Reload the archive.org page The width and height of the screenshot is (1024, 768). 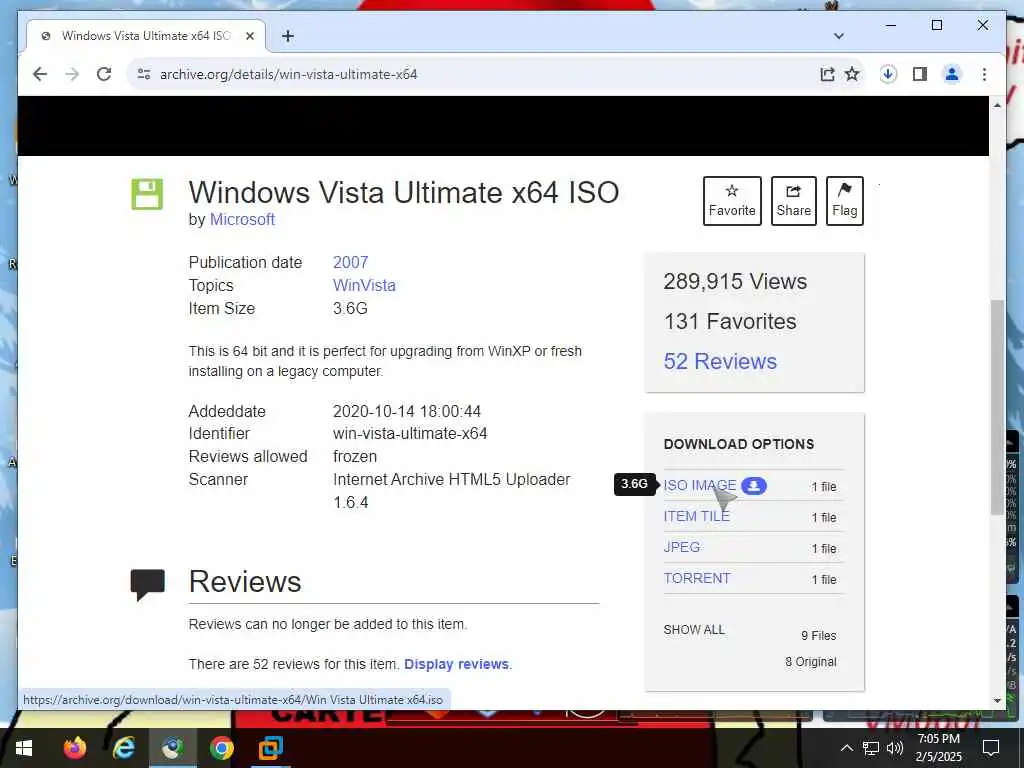(x=104, y=74)
